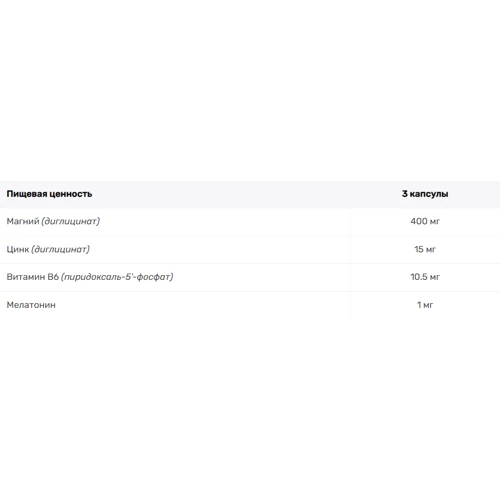The width and height of the screenshot is (500, 500).
Task: Click the '400 мг' value cell
Action: [425, 221]
